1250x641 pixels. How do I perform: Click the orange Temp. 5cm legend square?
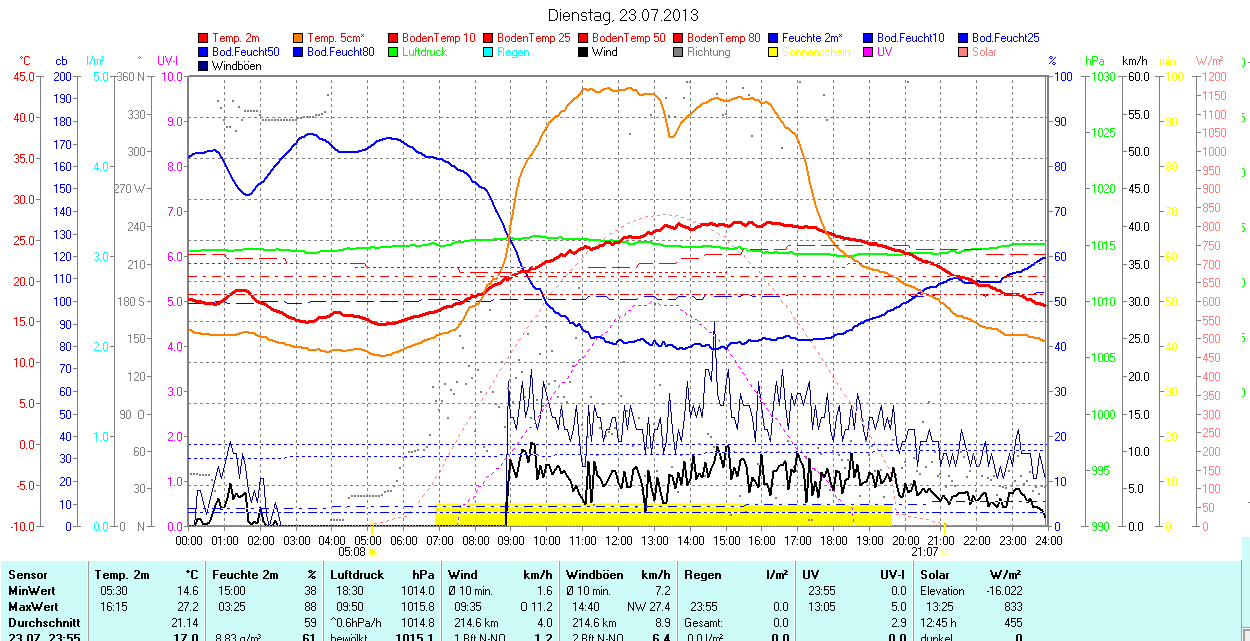click(299, 38)
